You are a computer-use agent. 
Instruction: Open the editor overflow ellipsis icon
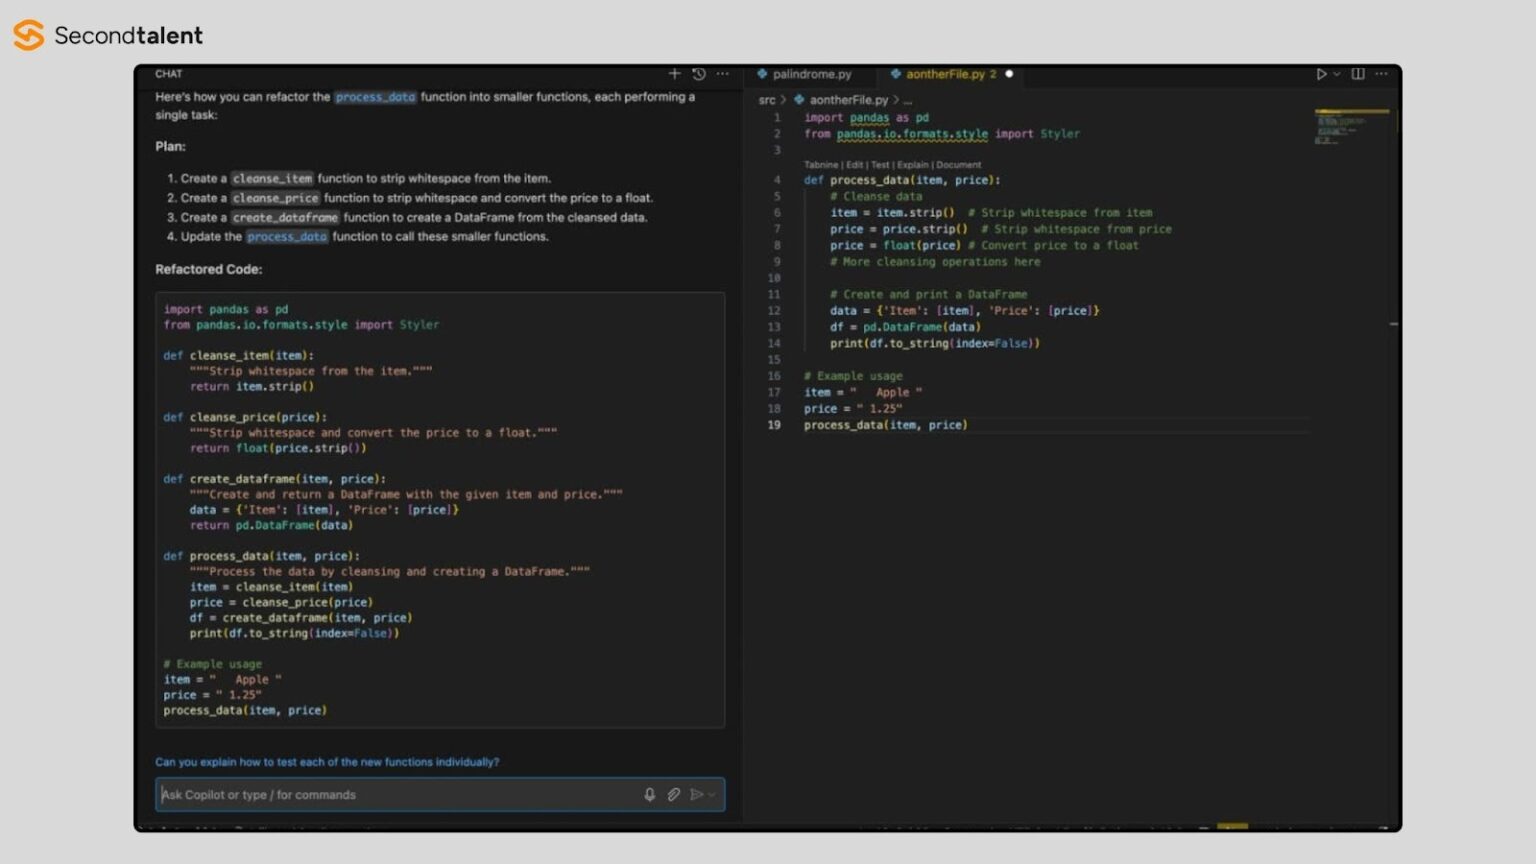1382,74
